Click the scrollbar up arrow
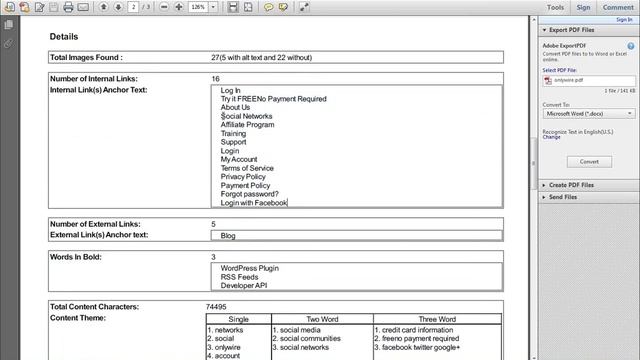Viewport: 640px width, 360px height. pyautogui.click(x=533, y=20)
